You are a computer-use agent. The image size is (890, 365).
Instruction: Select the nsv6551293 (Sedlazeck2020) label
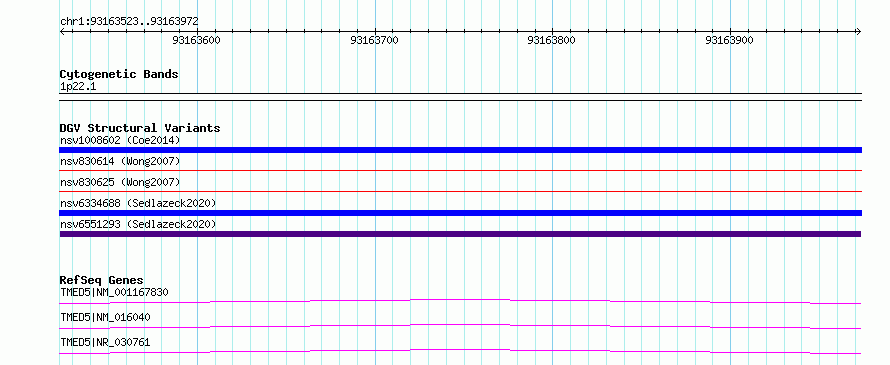click(138, 224)
